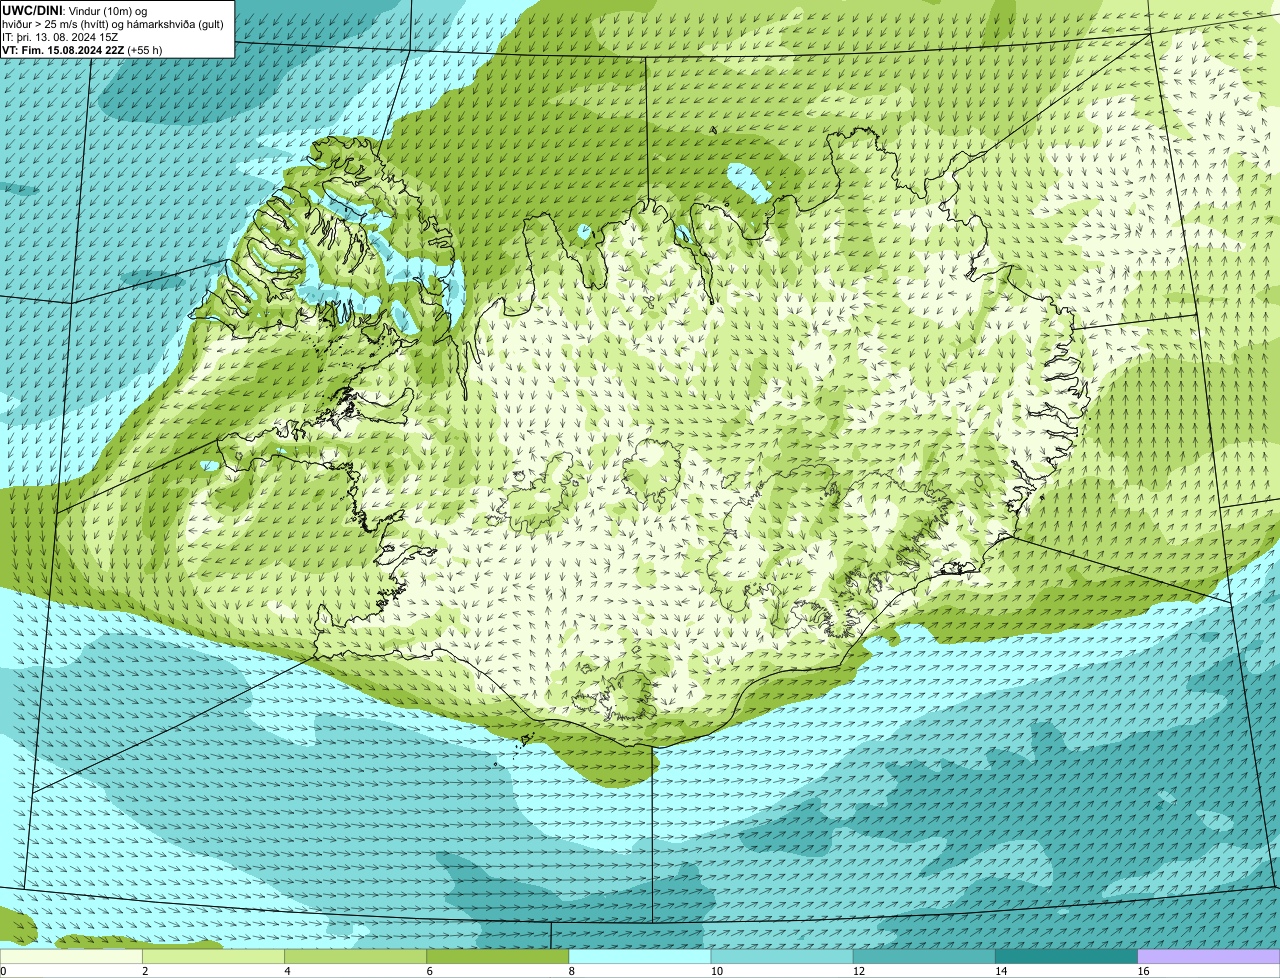1280x978 pixels.
Task: Click the scale label '10'
Action: pos(717,971)
